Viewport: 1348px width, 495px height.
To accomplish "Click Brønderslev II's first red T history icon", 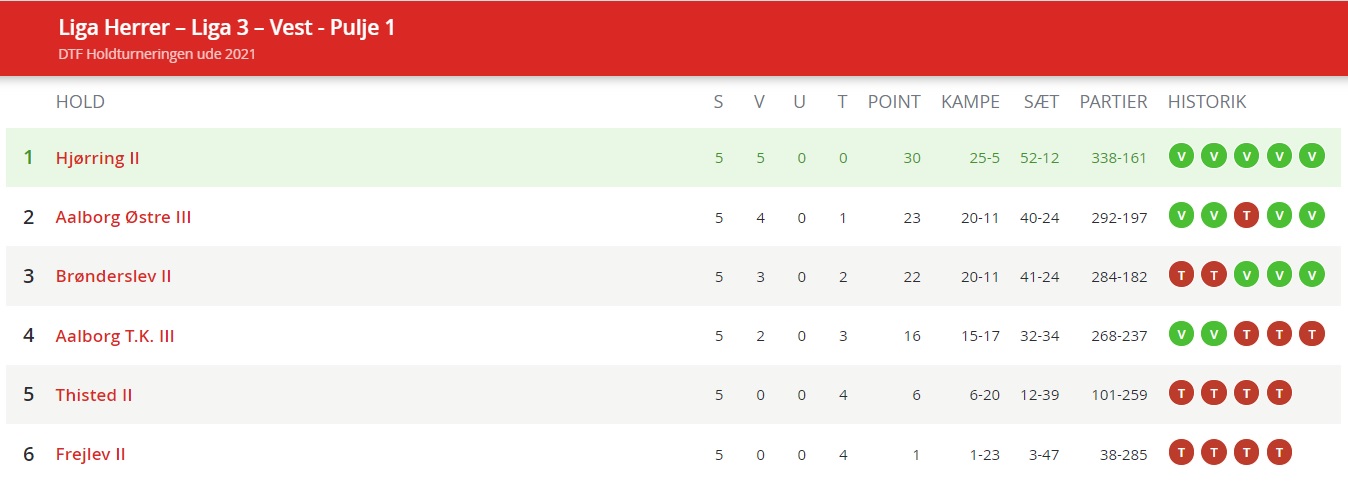I will point(1181,275).
